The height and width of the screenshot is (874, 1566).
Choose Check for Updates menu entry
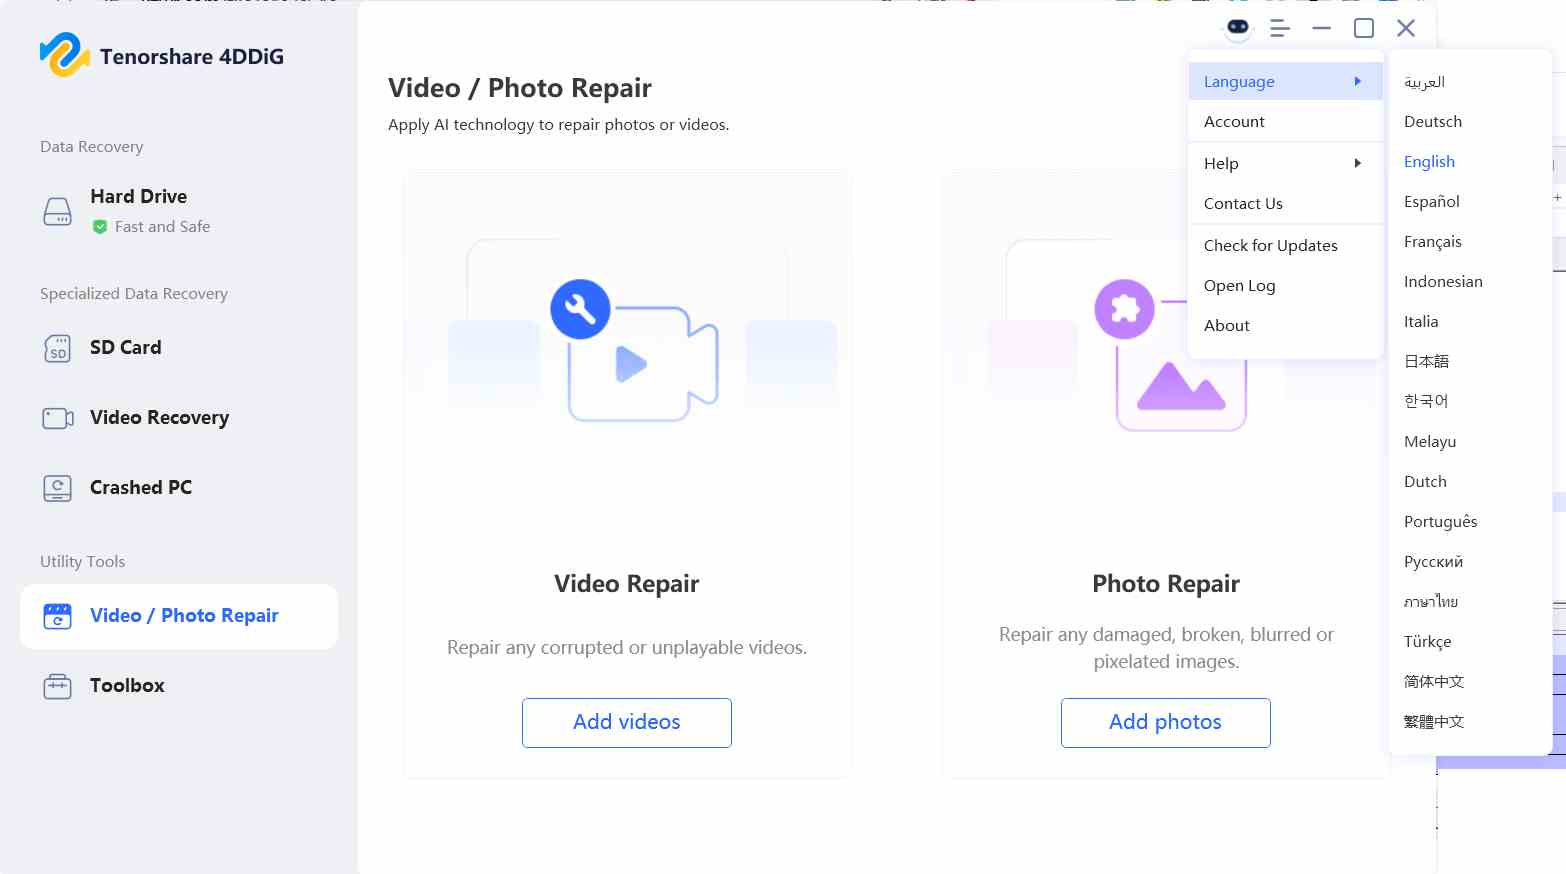[1285, 245]
